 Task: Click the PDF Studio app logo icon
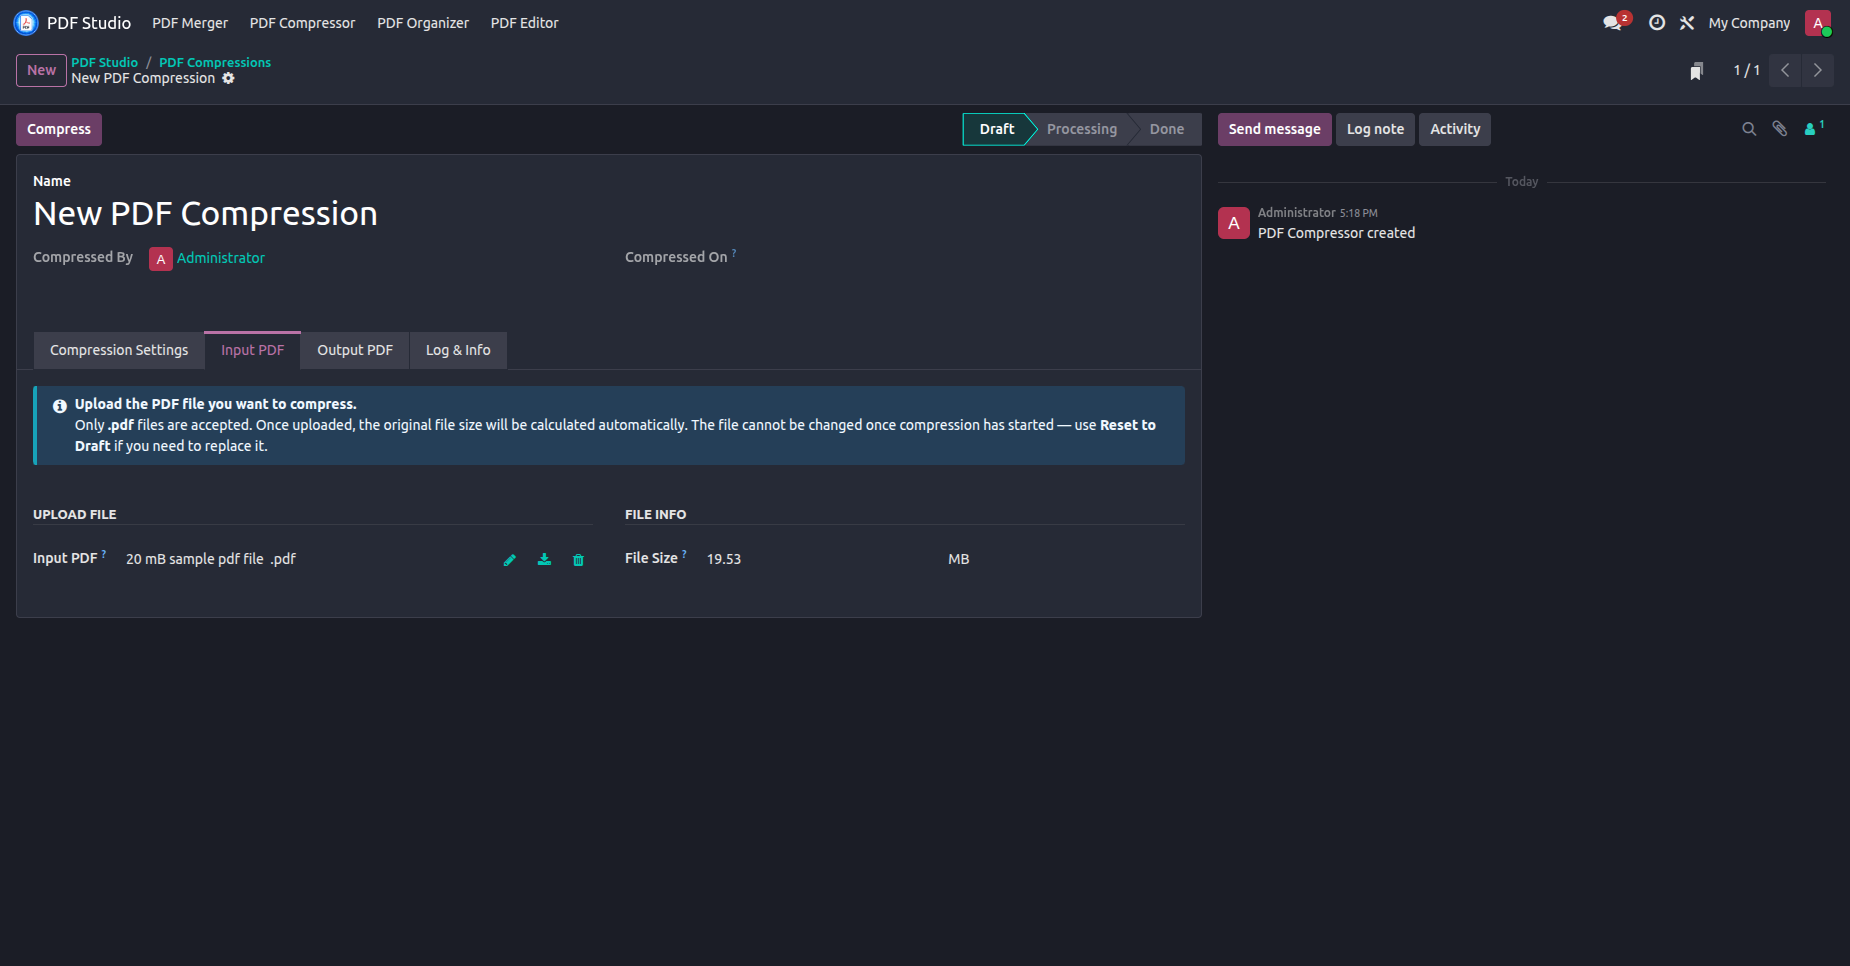coord(26,22)
